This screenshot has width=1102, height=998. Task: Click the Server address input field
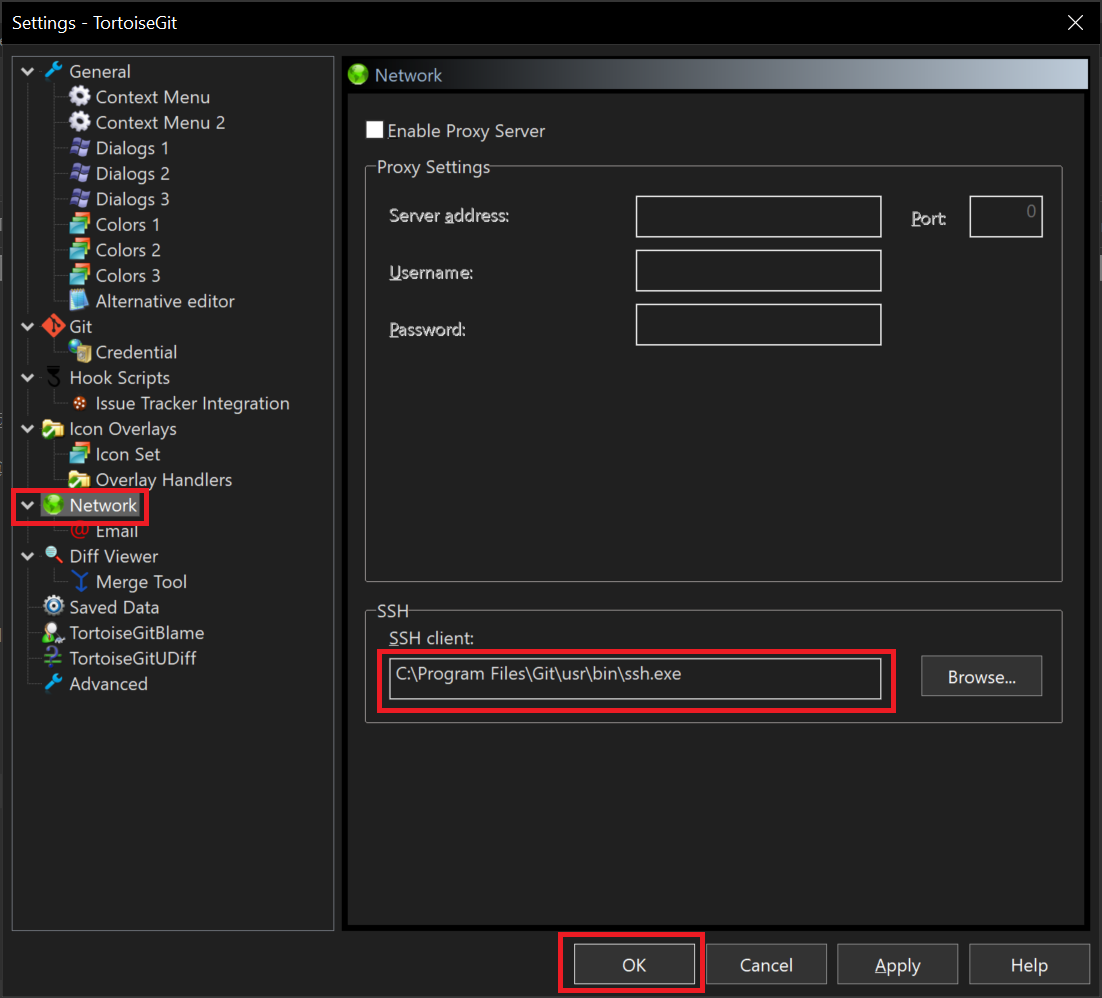pyautogui.click(x=758, y=216)
